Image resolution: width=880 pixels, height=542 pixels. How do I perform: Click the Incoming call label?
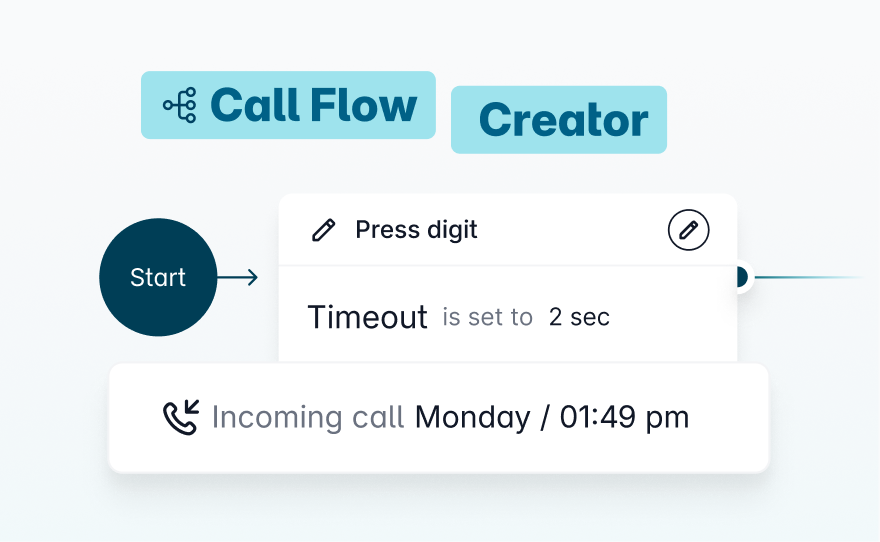(308, 416)
